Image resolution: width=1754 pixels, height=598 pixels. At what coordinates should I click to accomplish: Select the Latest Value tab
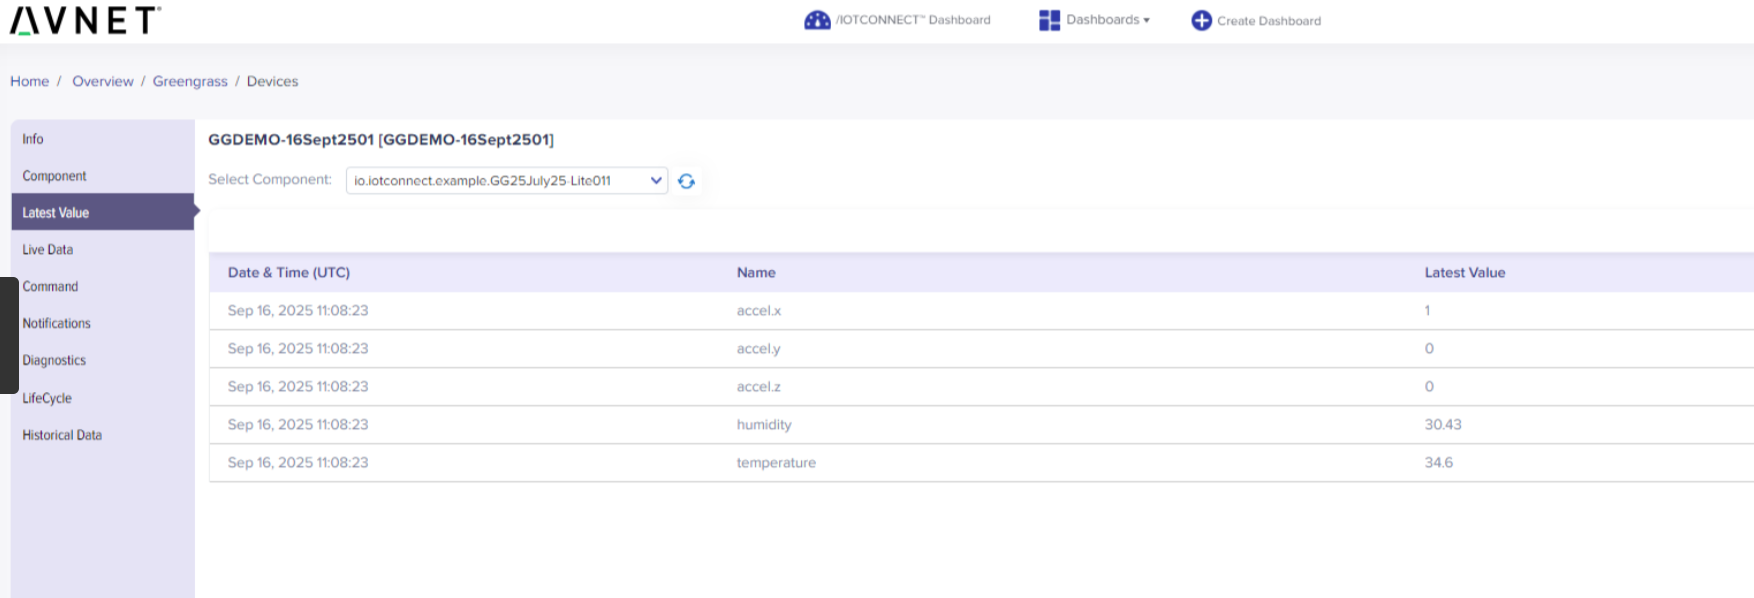[x=56, y=213]
